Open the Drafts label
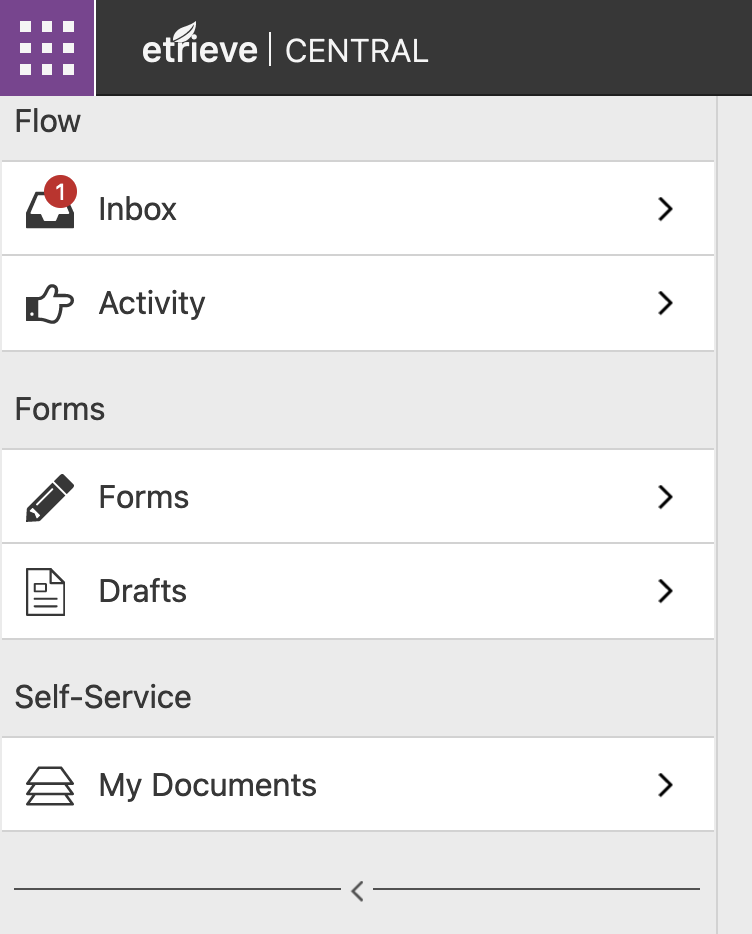 [x=143, y=591]
